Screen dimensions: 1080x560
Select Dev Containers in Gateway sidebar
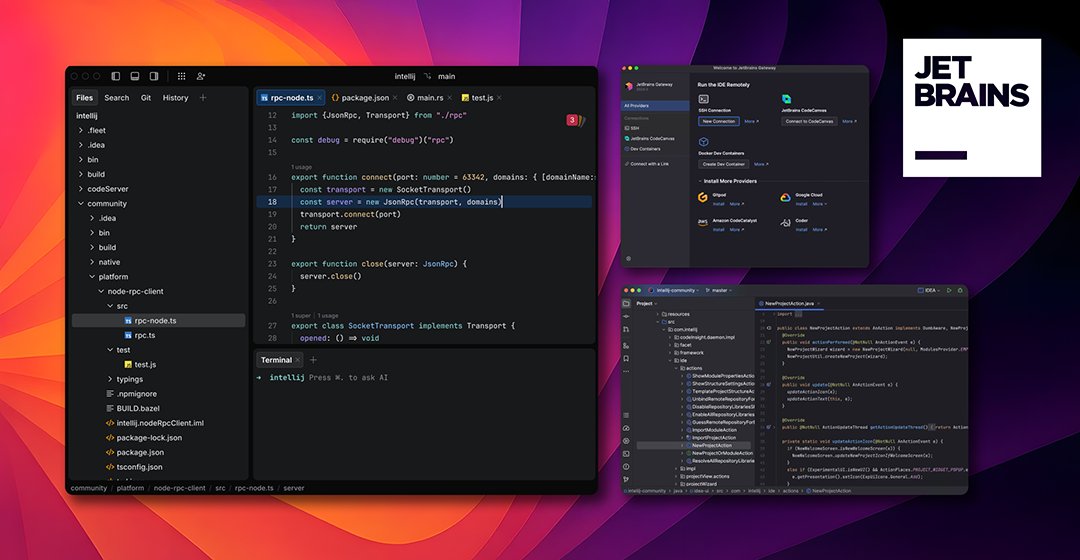pos(645,149)
